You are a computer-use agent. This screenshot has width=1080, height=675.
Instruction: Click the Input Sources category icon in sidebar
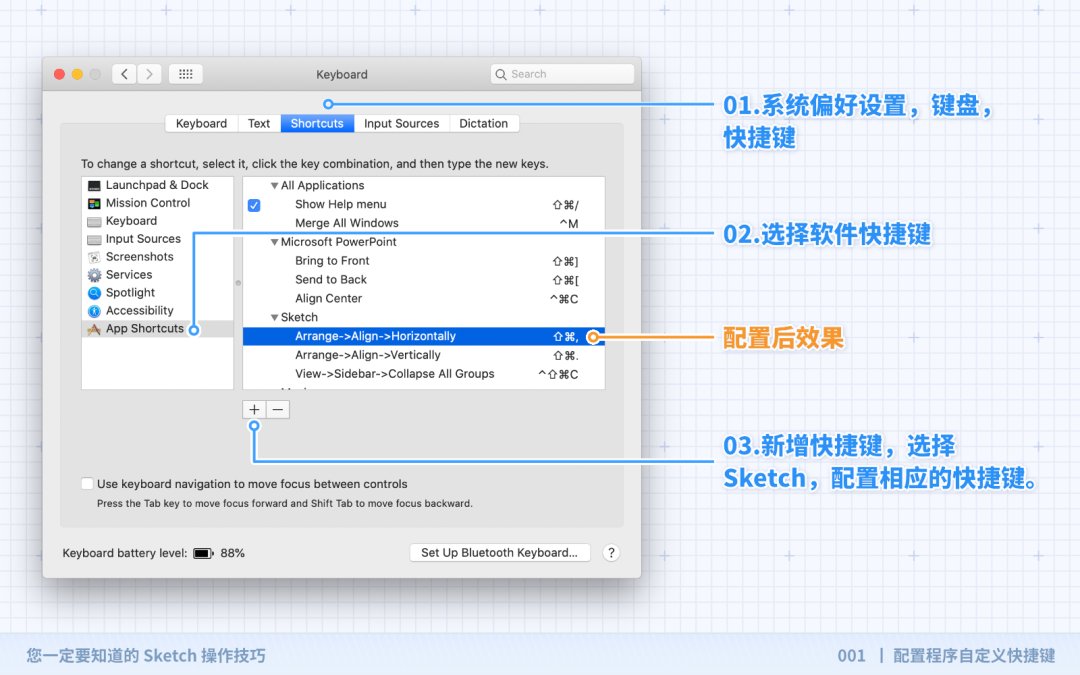click(94, 239)
